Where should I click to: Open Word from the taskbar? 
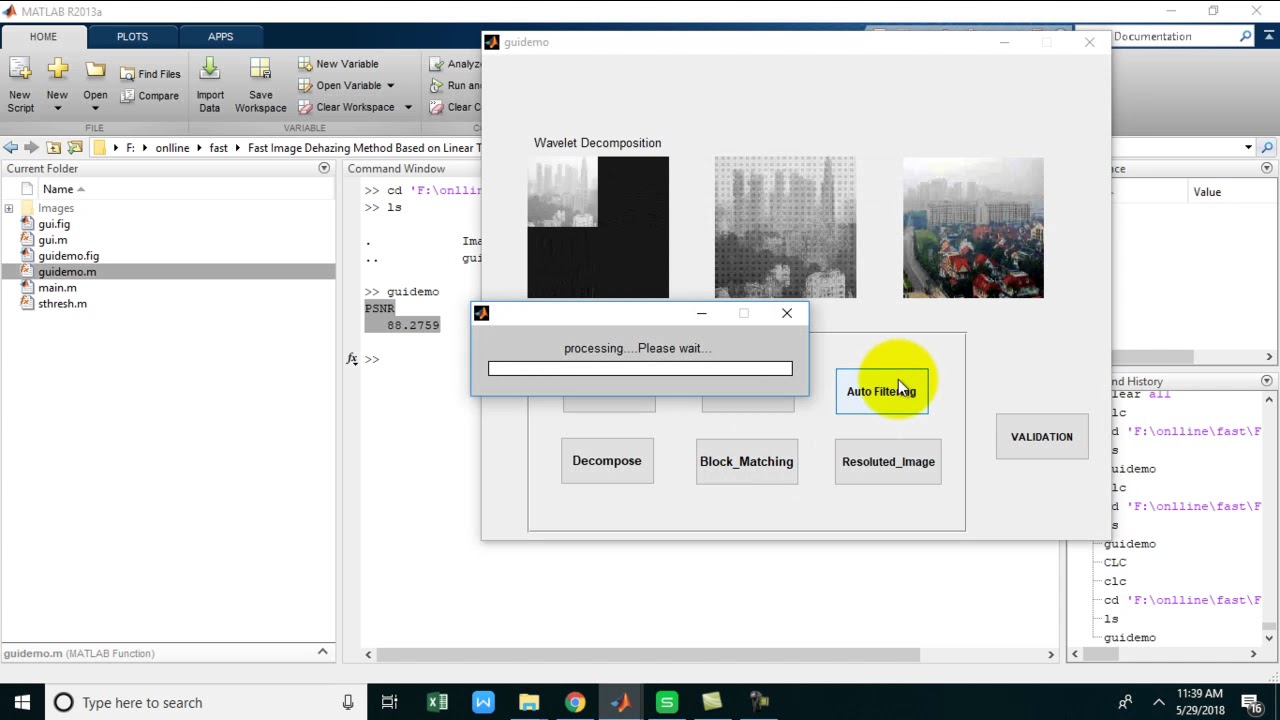483,702
